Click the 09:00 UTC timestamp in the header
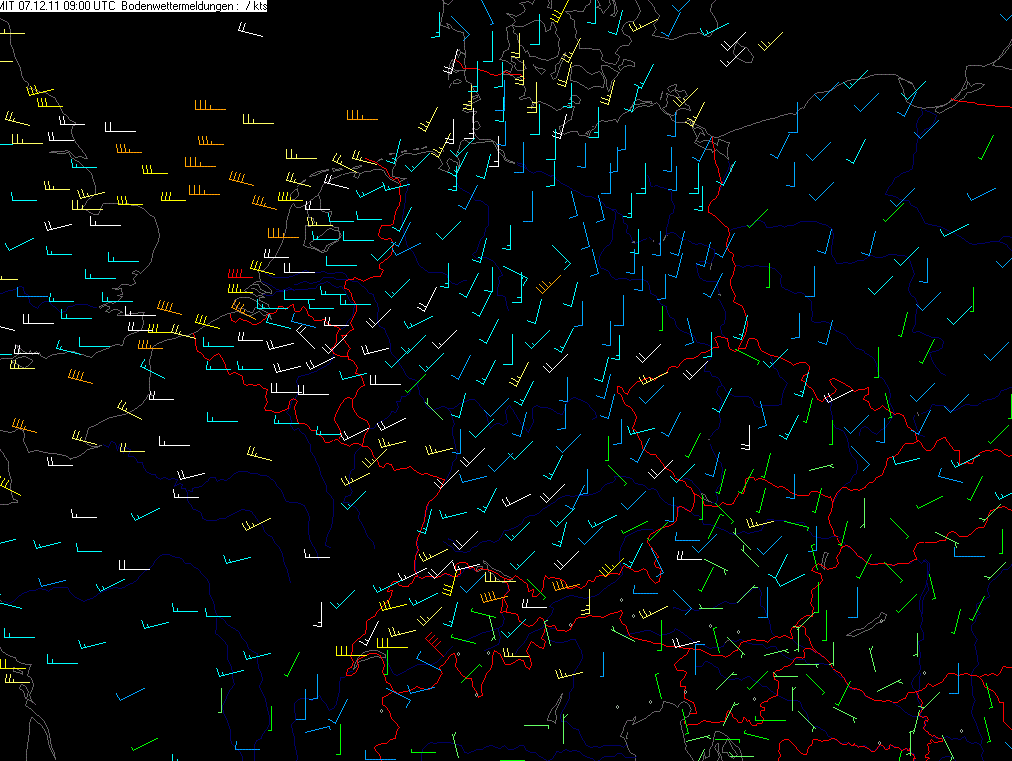 (75, 6)
